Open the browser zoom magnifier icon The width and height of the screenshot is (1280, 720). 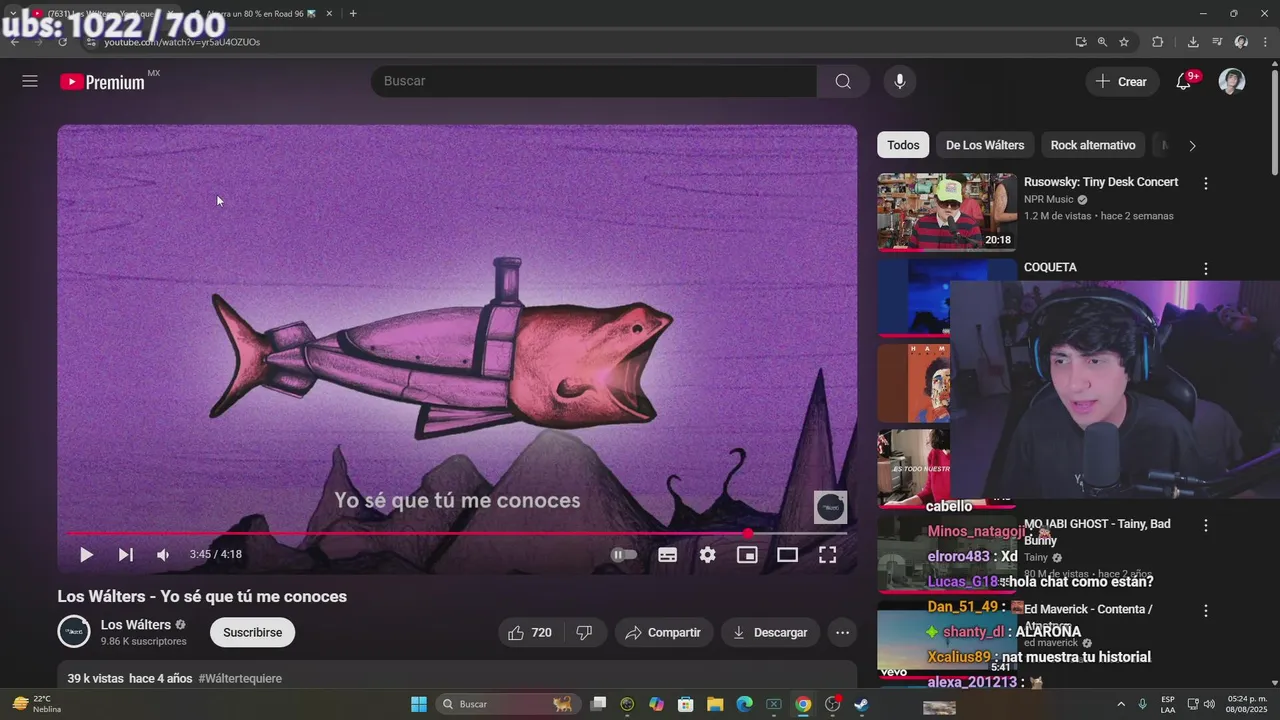click(1102, 42)
